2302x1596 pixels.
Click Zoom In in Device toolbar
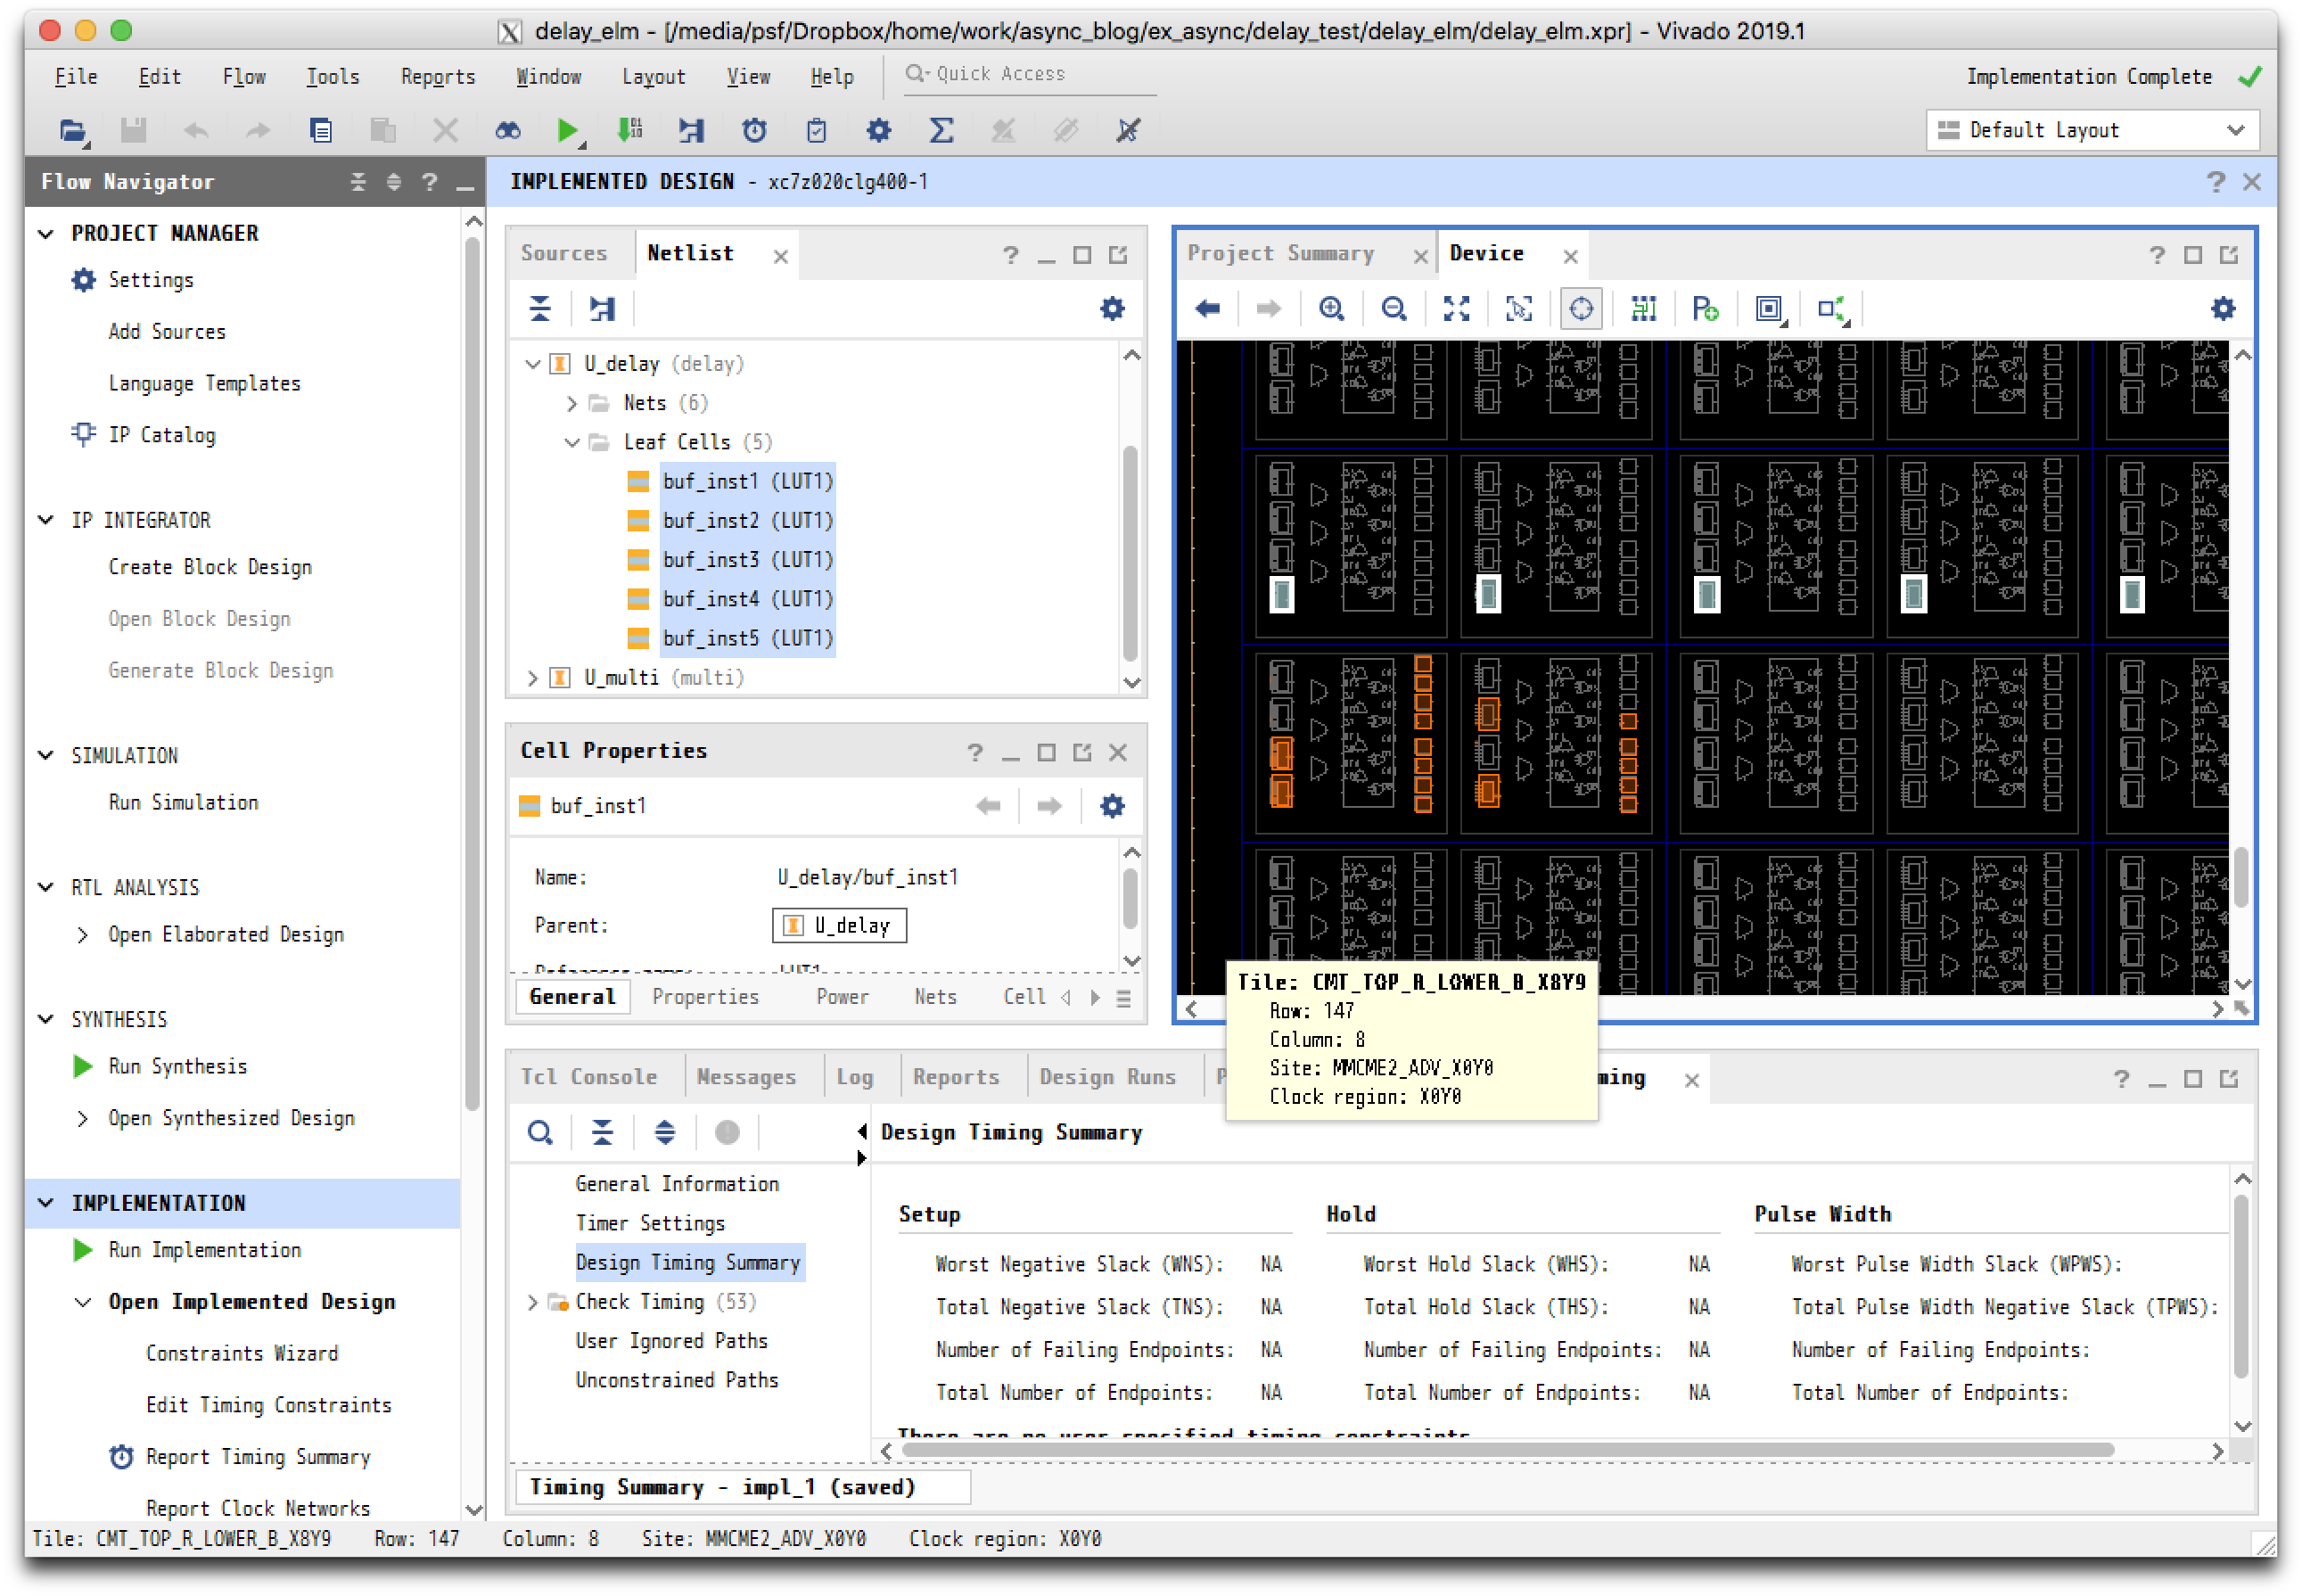[1331, 309]
